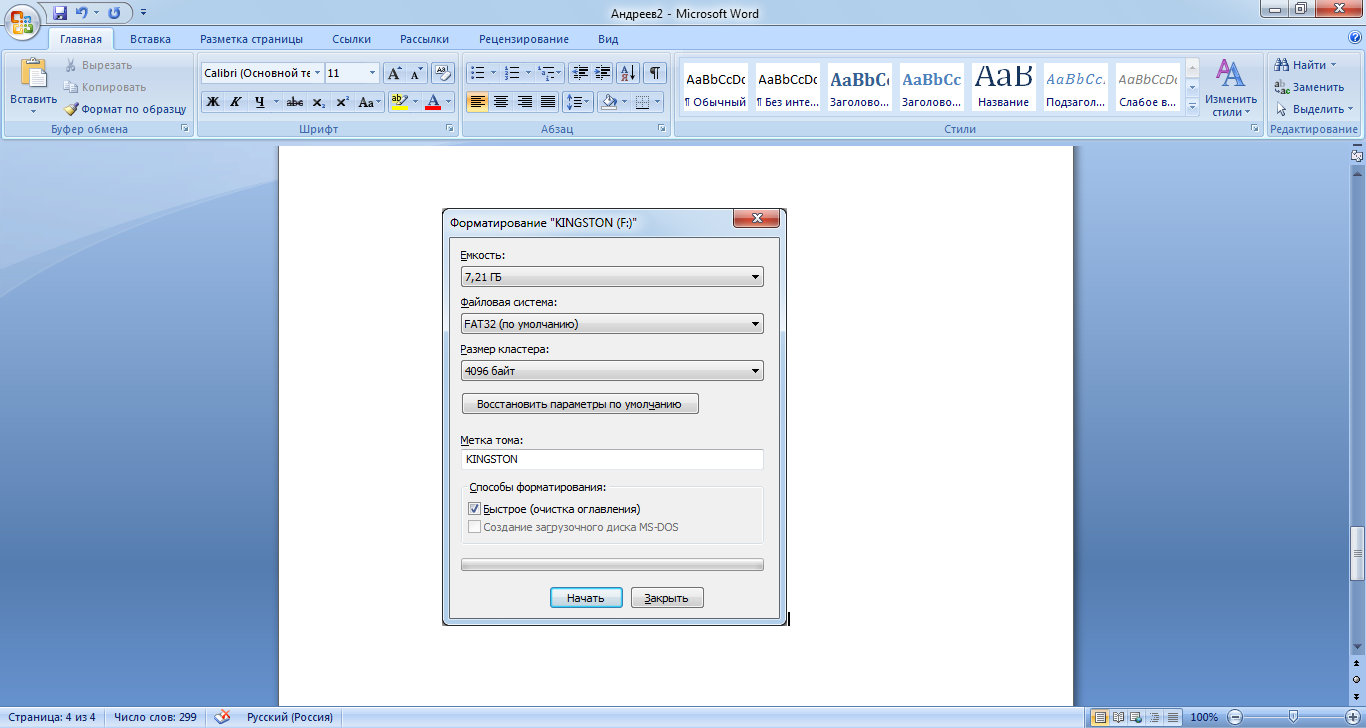Align text to the right
The image size is (1366, 728).
[524, 102]
